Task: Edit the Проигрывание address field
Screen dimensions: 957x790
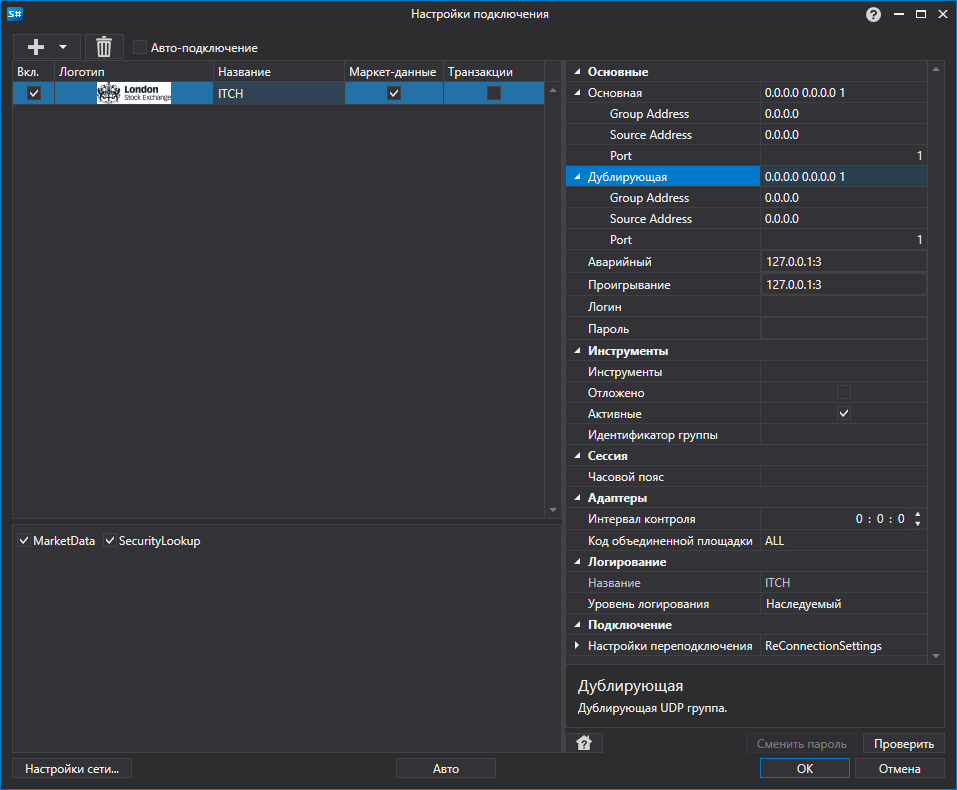Action: pos(843,284)
